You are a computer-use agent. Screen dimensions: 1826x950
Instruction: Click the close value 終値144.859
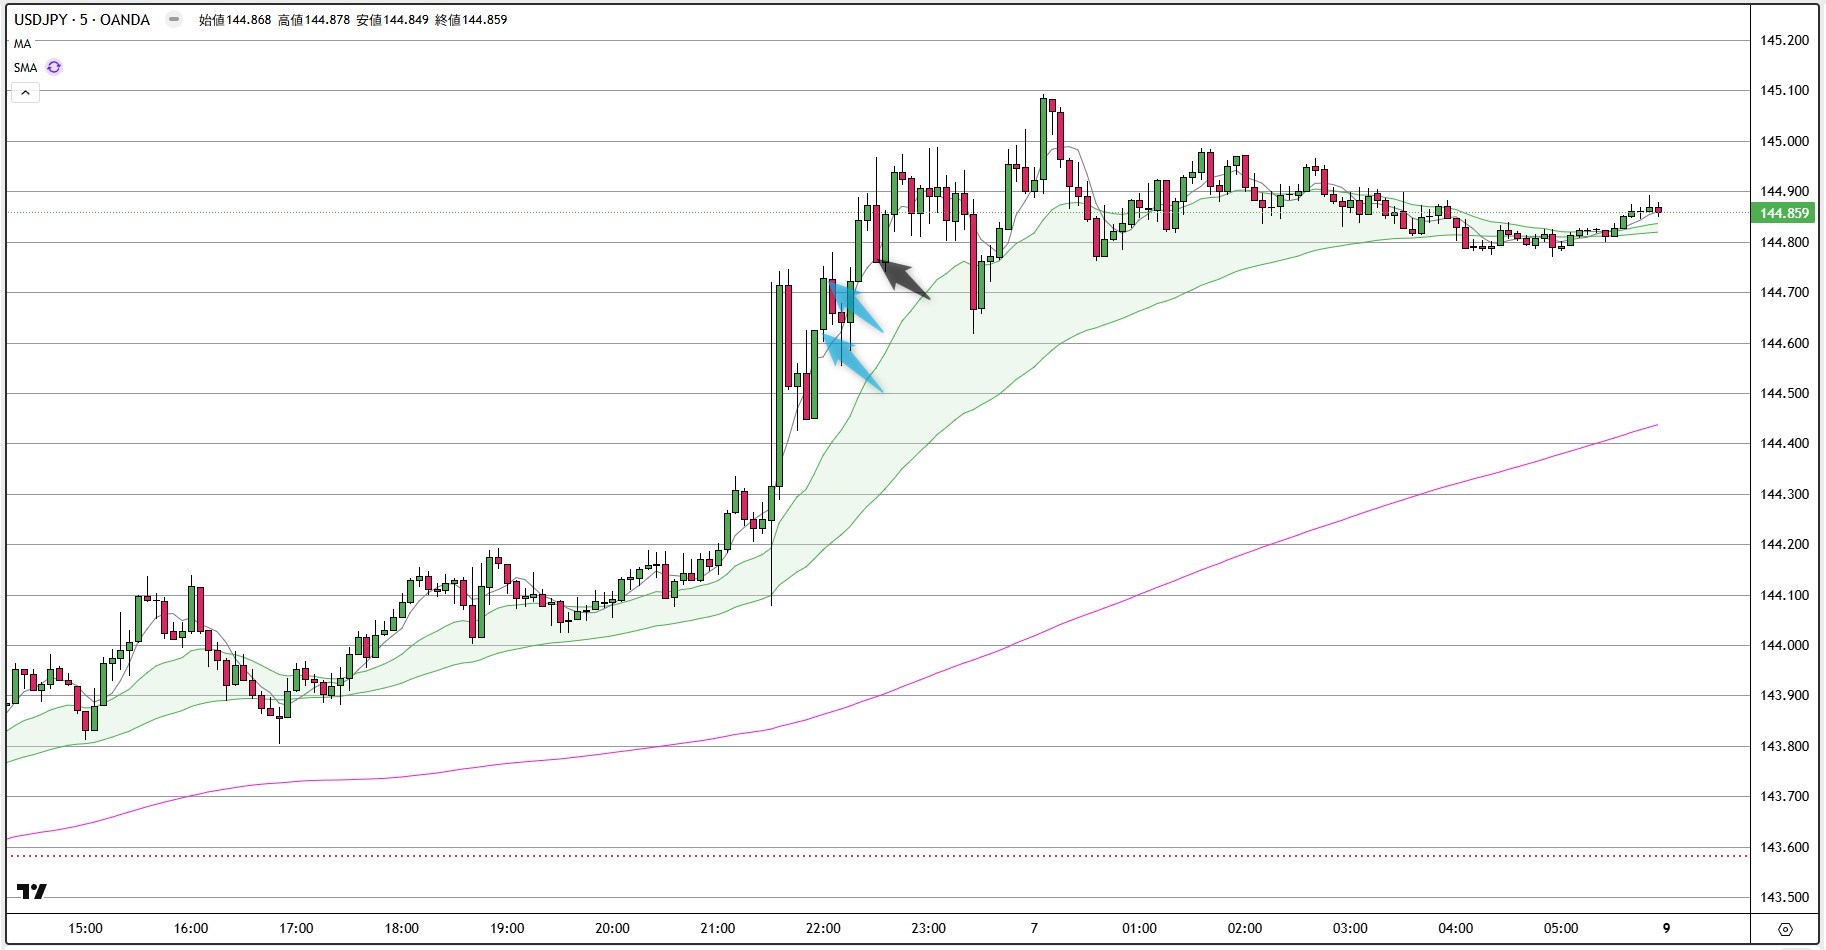pyautogui.click(x=471, y=19)
